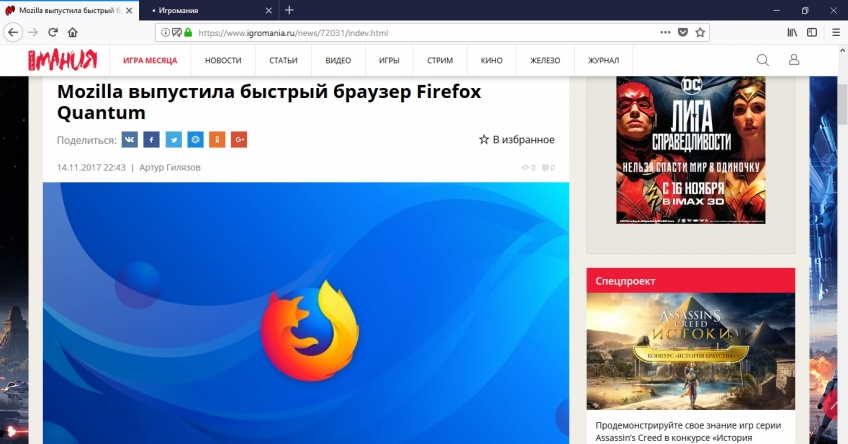
Task: Go to the СТАТЬИ section
Action: (x=283, y=61)
